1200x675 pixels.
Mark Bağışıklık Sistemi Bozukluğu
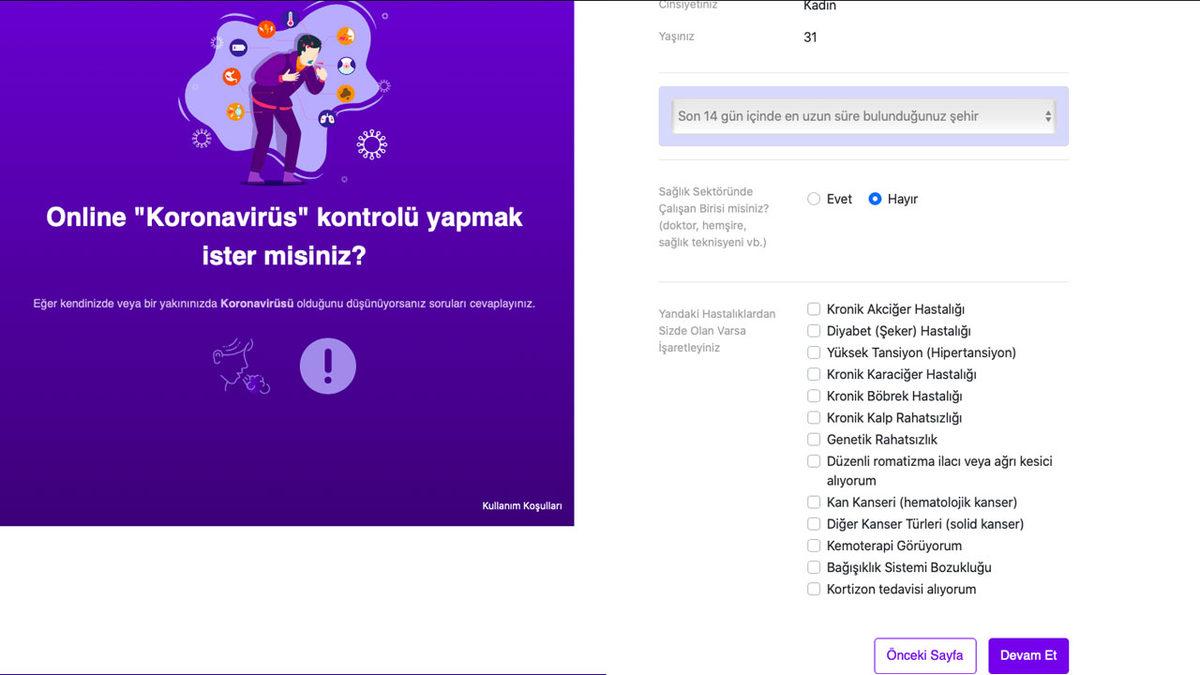tap(814, 567)
